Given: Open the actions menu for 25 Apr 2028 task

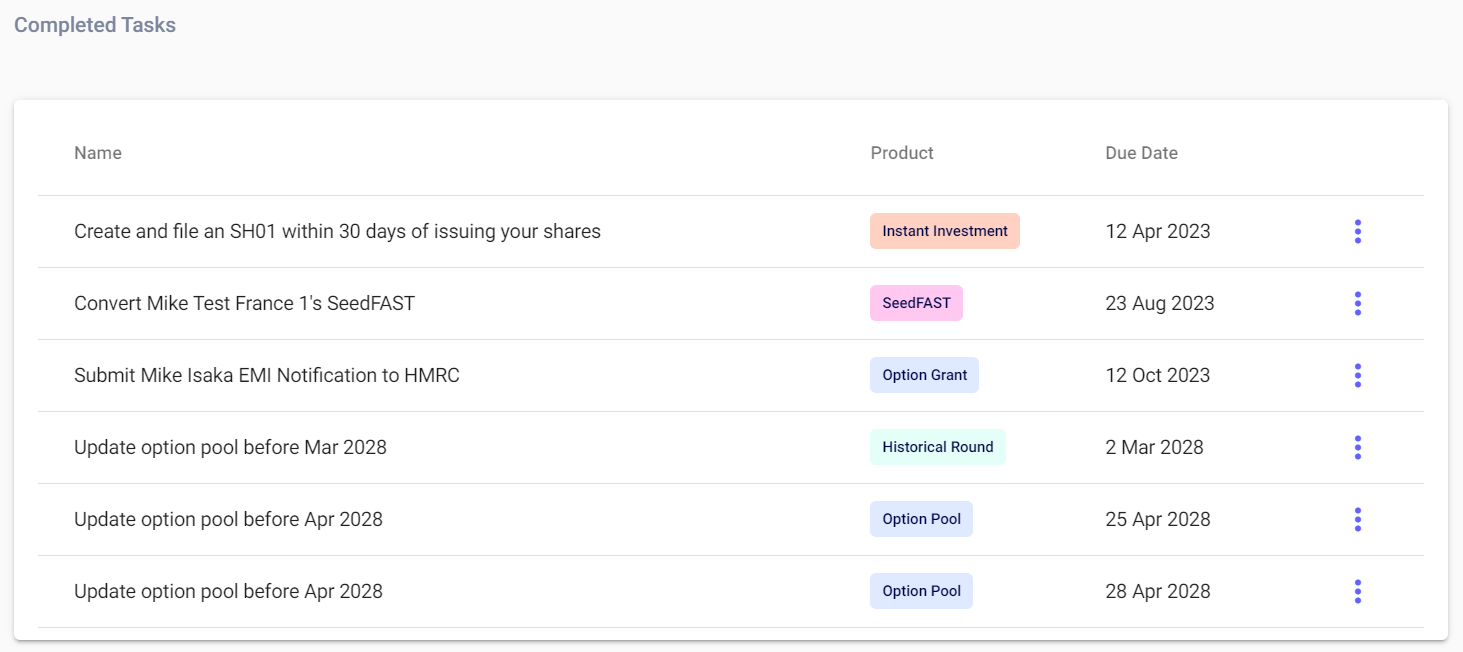Looking at the screenshot, I should click(1357, 519).
